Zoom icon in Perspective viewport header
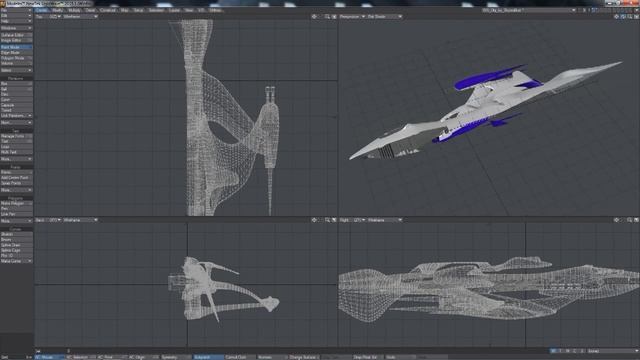 coord(629,17)
